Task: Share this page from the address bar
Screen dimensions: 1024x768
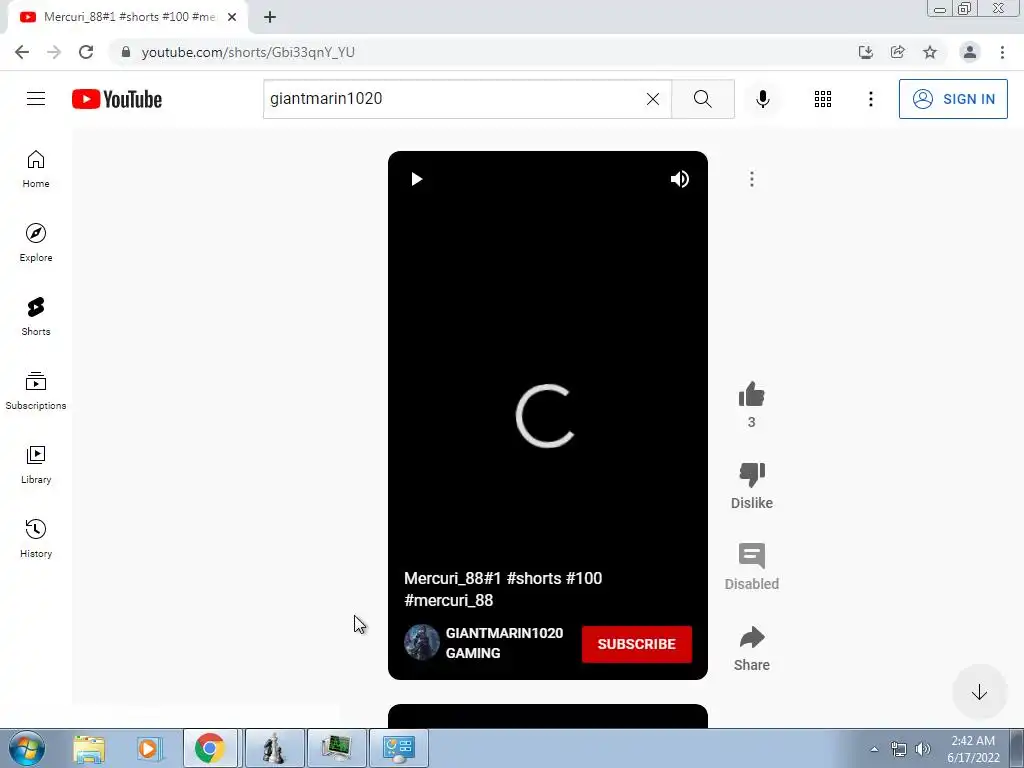Action: click(898, 52)
